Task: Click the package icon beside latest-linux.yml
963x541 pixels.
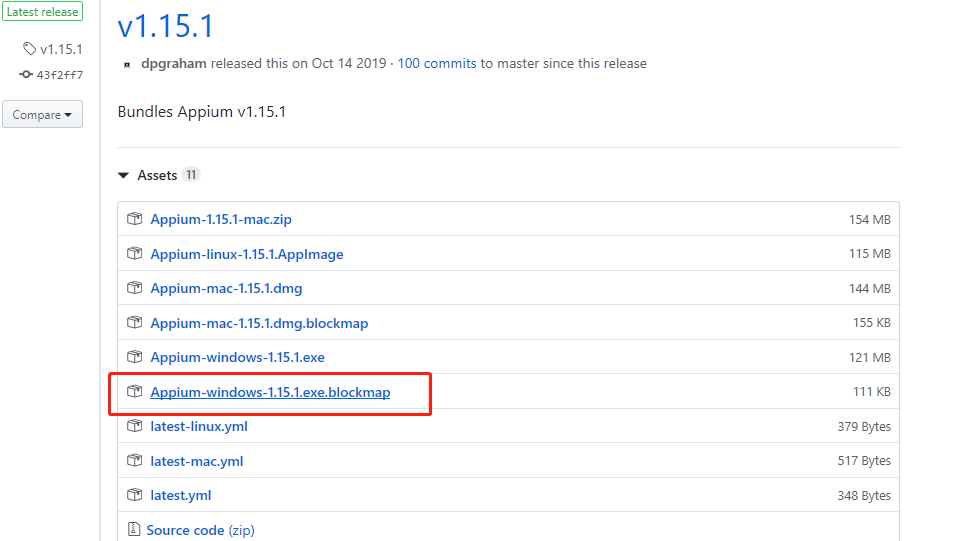Action: coord(135,426)
